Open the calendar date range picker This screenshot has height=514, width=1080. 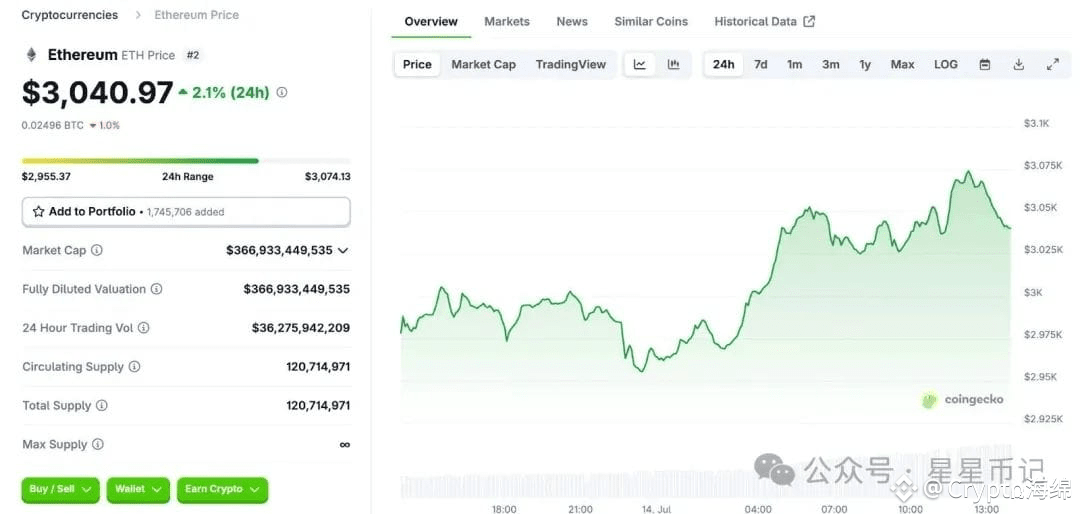(985, 64)
